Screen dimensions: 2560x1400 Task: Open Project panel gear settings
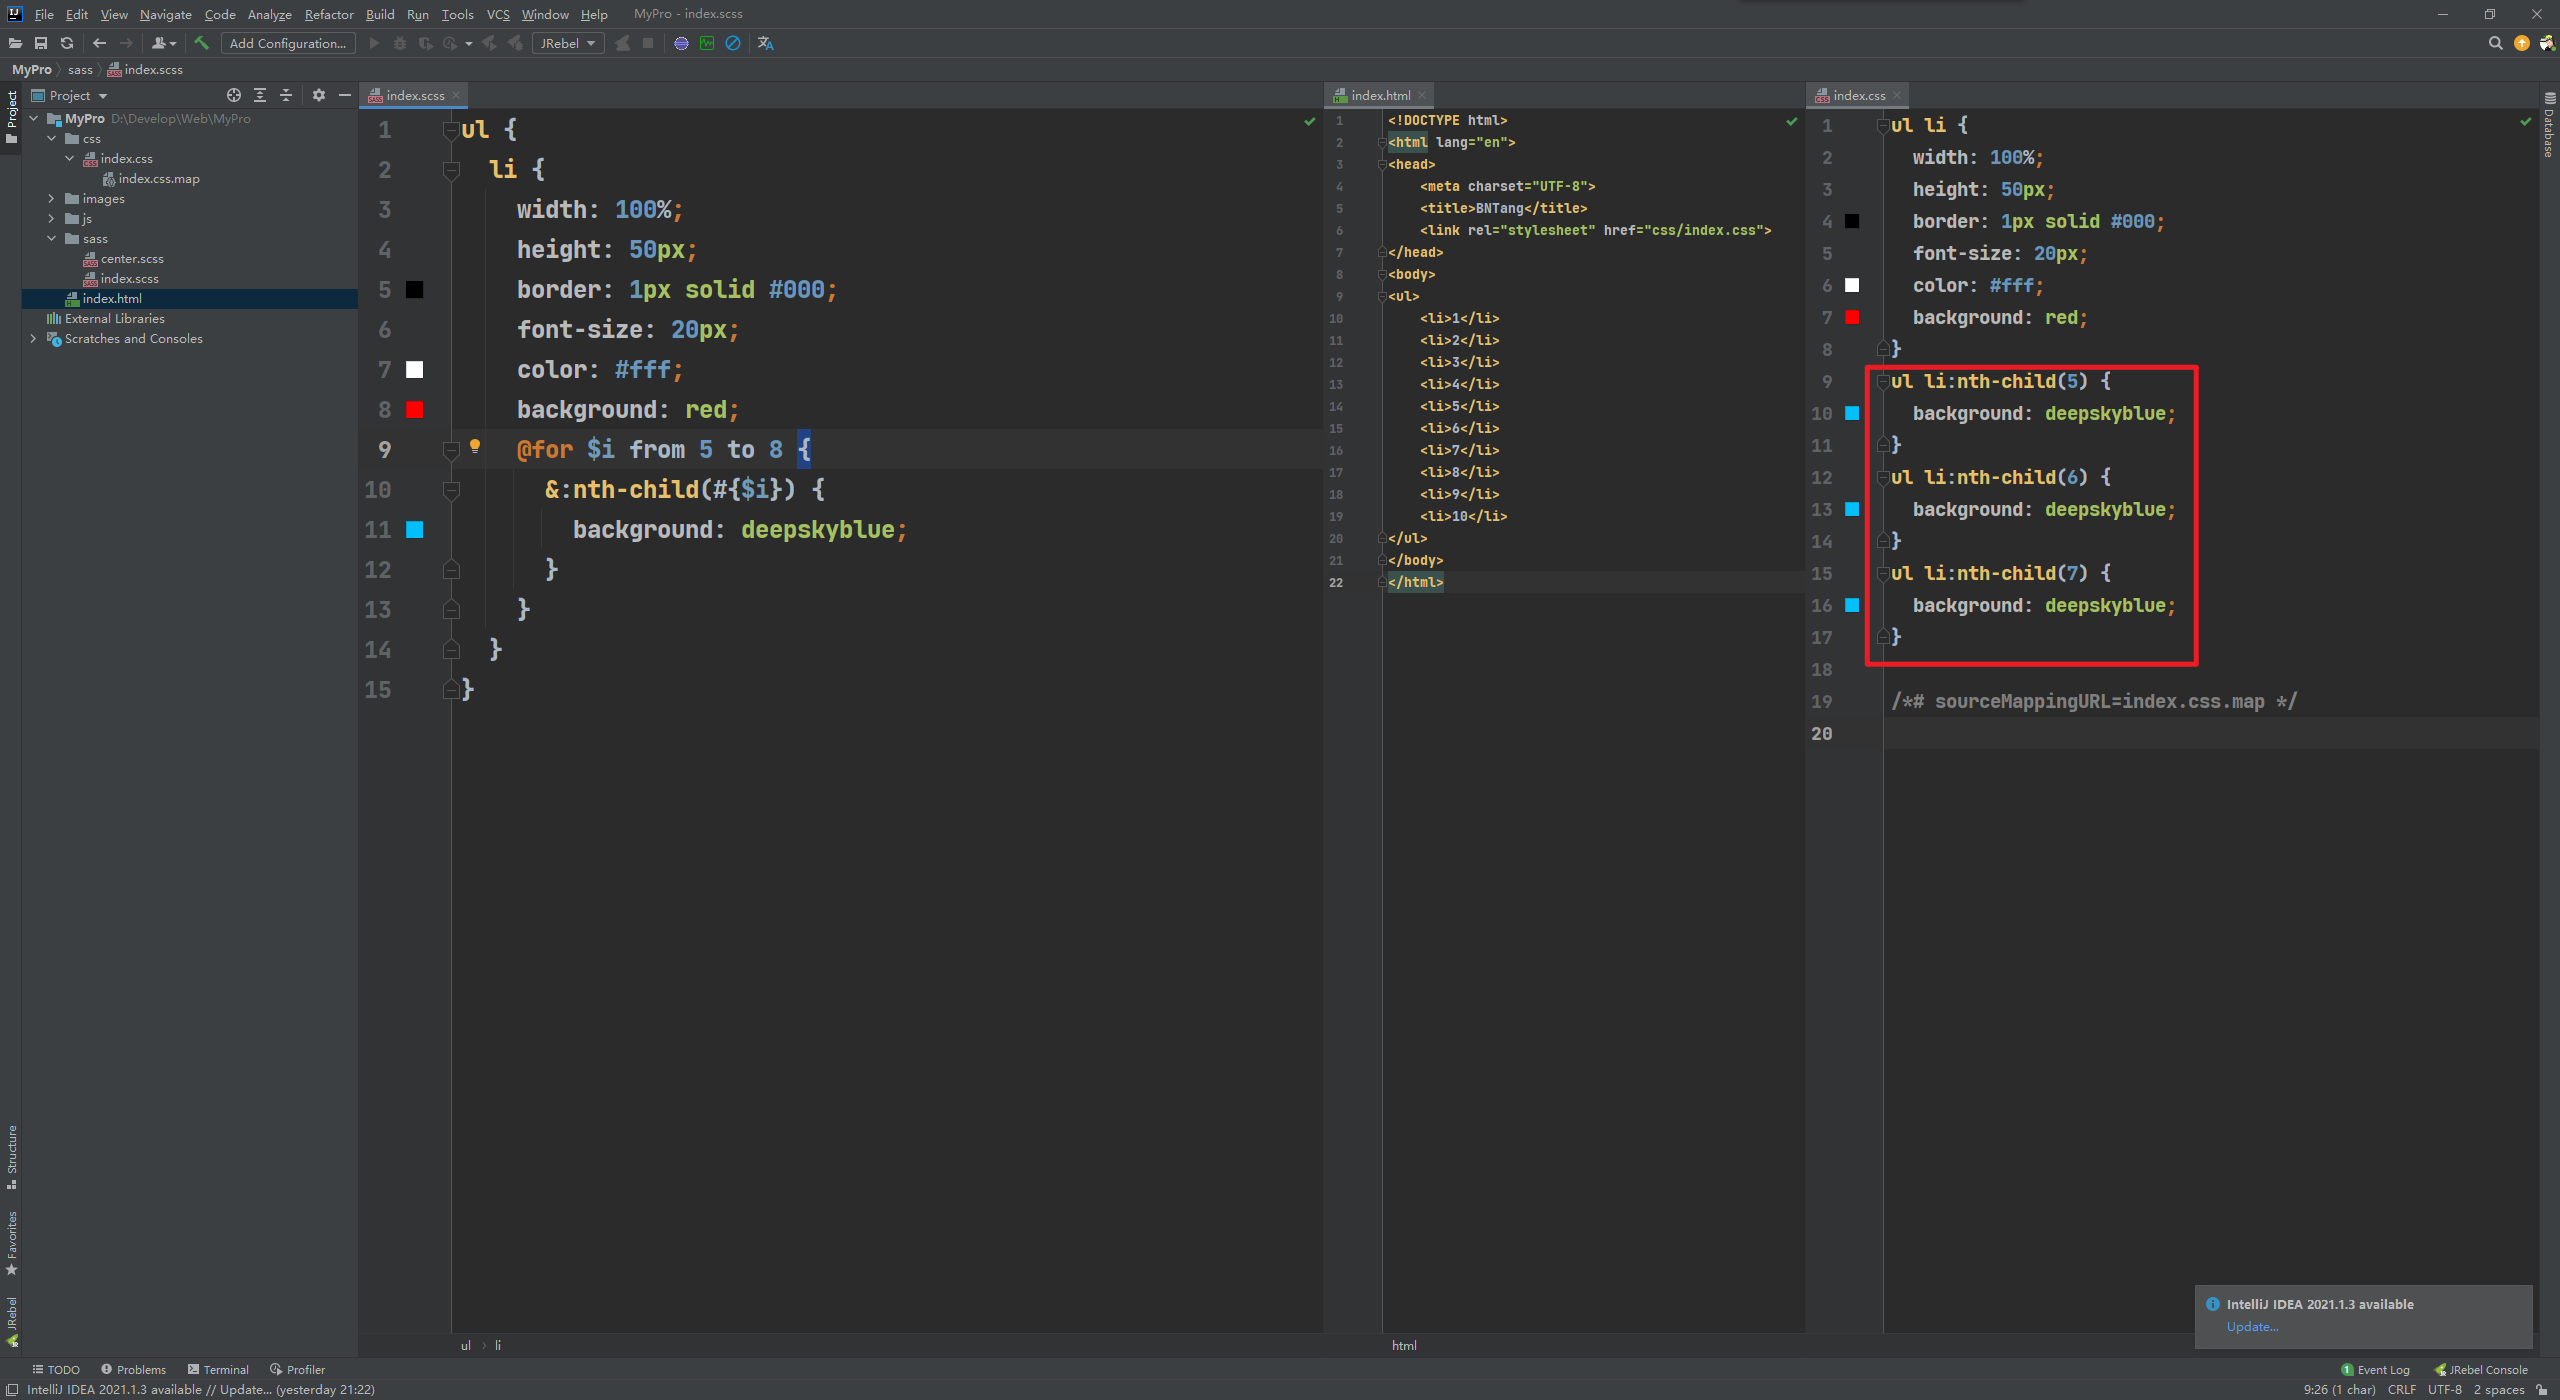319,95
